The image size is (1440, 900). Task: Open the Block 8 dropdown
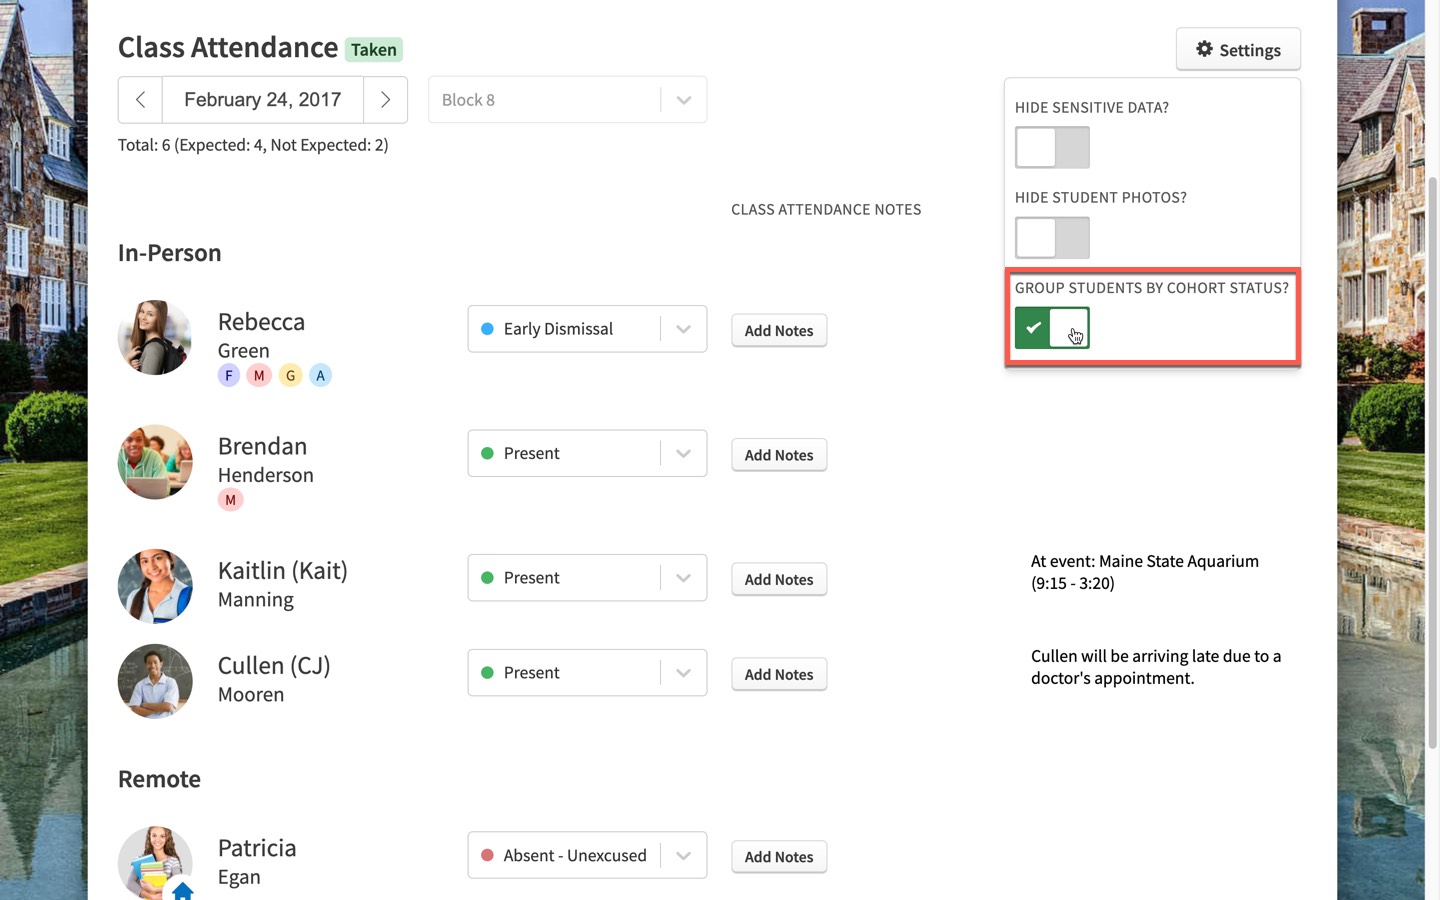click(683, 99)
